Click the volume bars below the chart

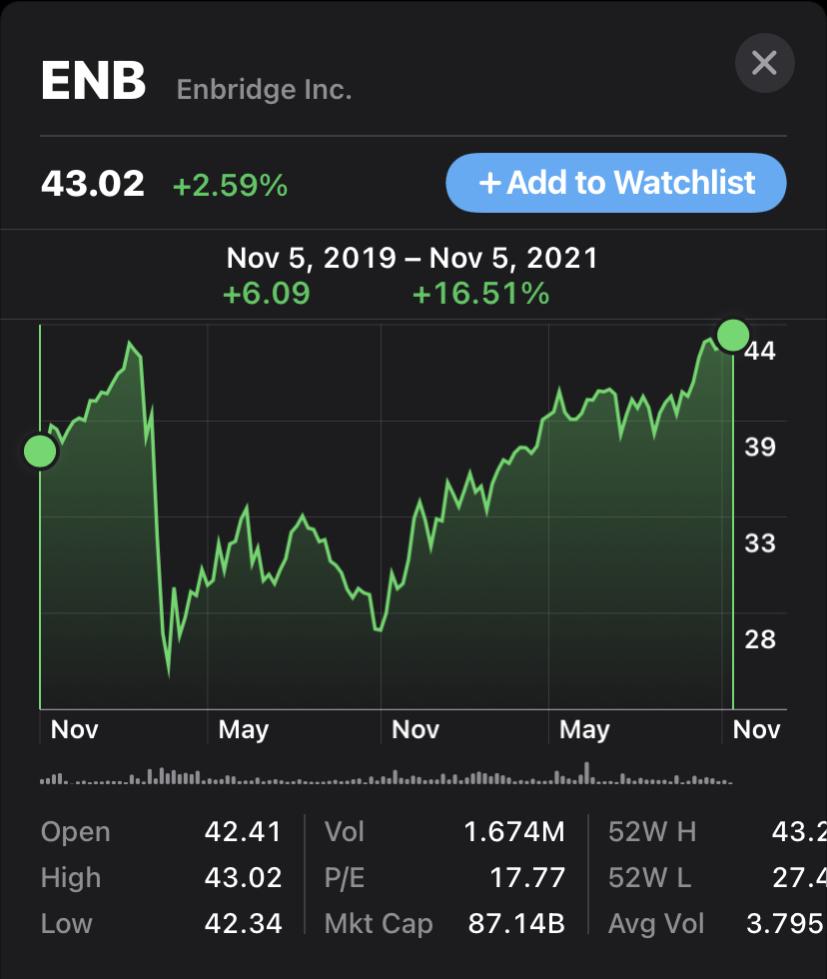[386, 776]
